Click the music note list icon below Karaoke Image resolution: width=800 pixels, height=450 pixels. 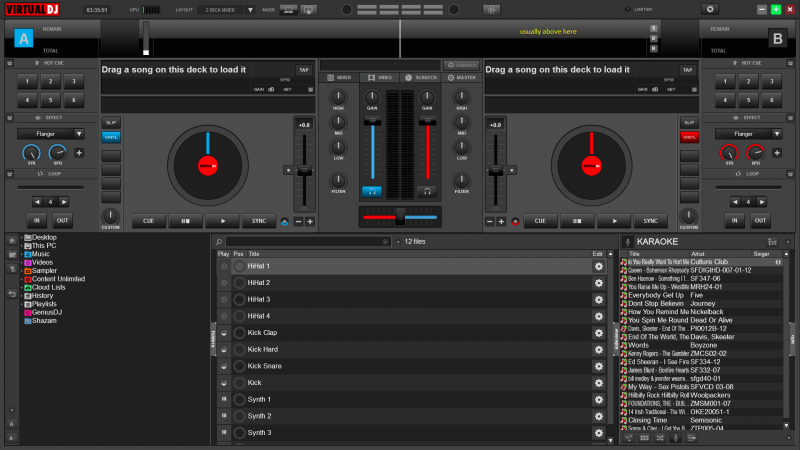point(629,438)
